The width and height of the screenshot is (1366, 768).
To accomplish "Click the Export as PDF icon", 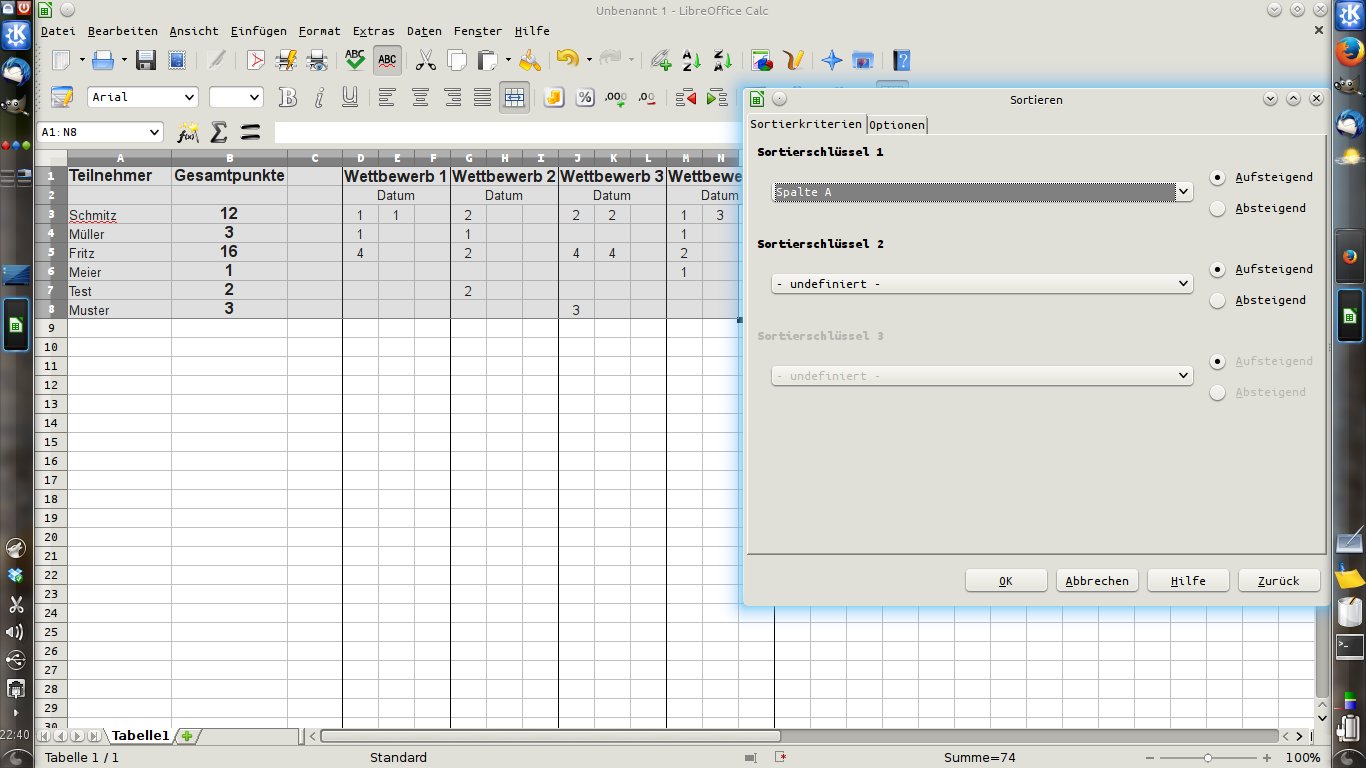I will (256, 60).
